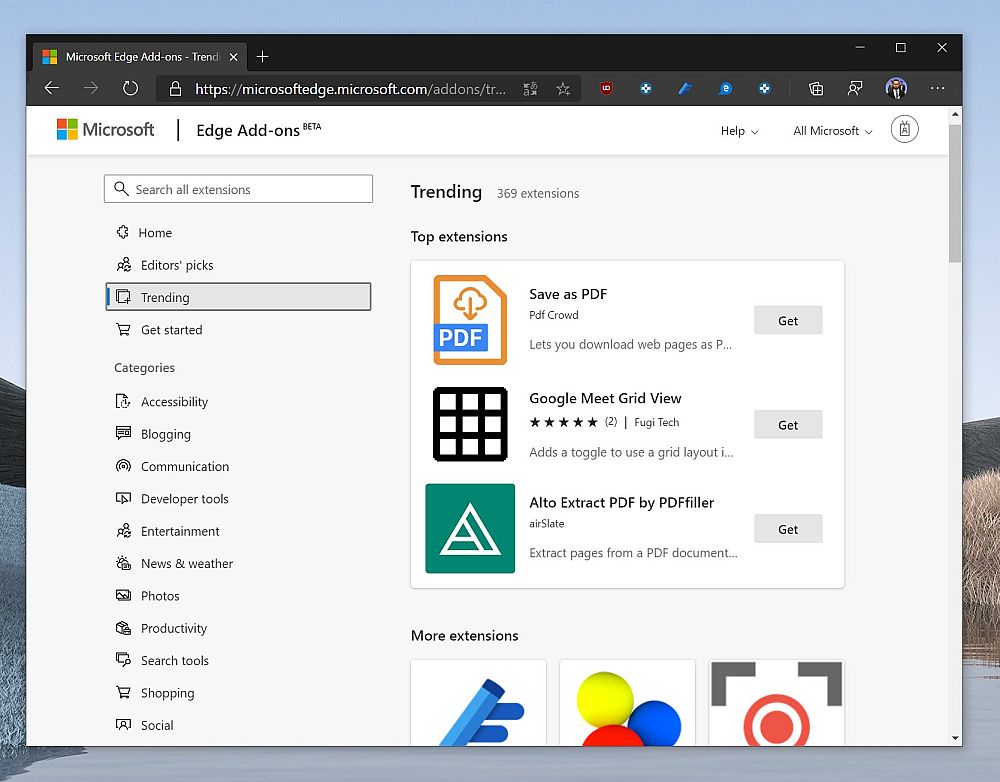Expand the All Microsoft dropdown
The image size is (1000, 782).
[x=832, y=131]
